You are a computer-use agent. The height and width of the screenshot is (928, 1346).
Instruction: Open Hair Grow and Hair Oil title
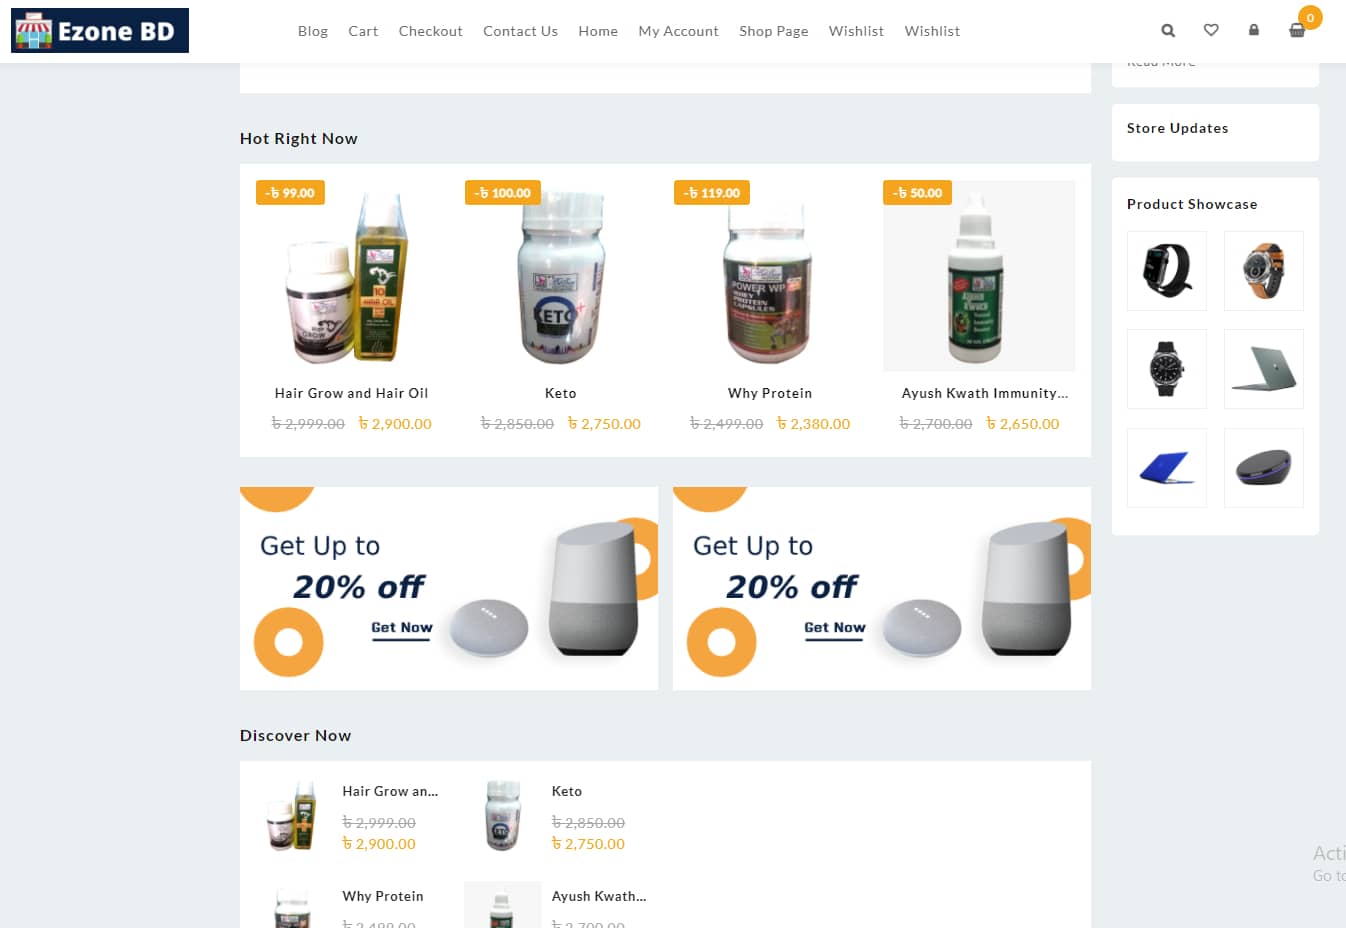click(x=351, y=393)
